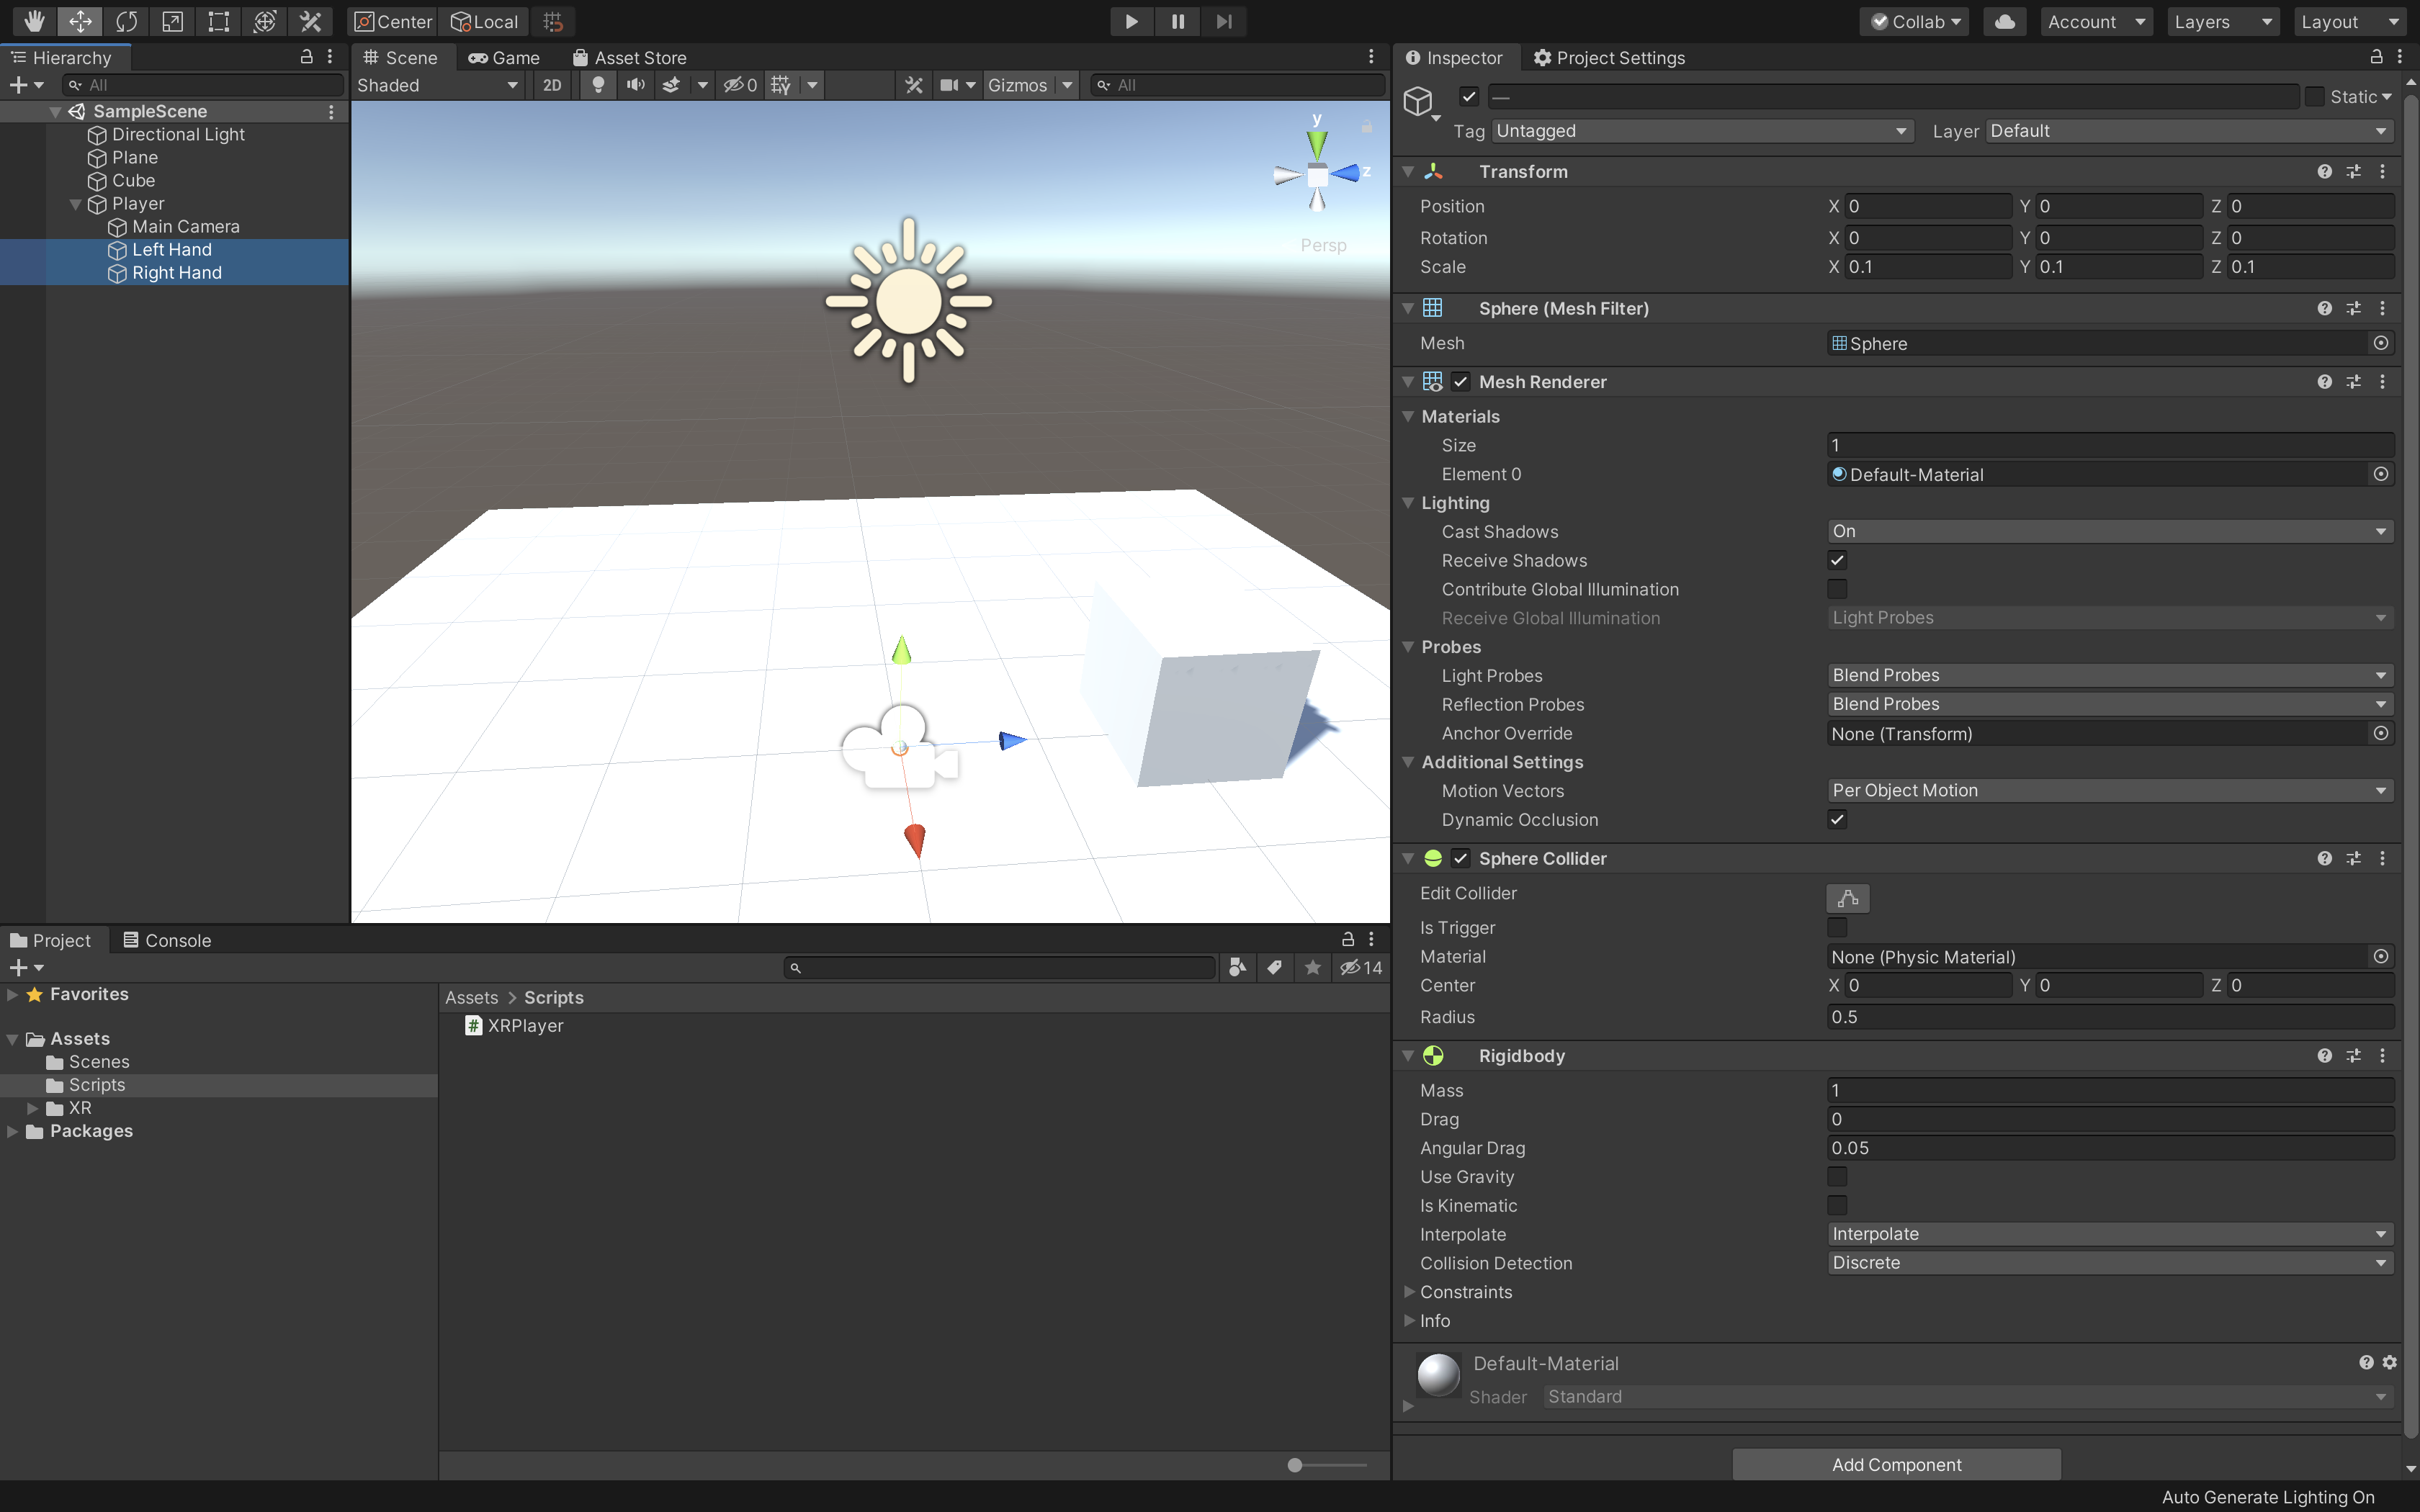The height and width of the screenshot is (1512, 2420).
Task: Toggle favorites star in Project toolbar
Action: pyautogui.click(x=1312, y=967)
